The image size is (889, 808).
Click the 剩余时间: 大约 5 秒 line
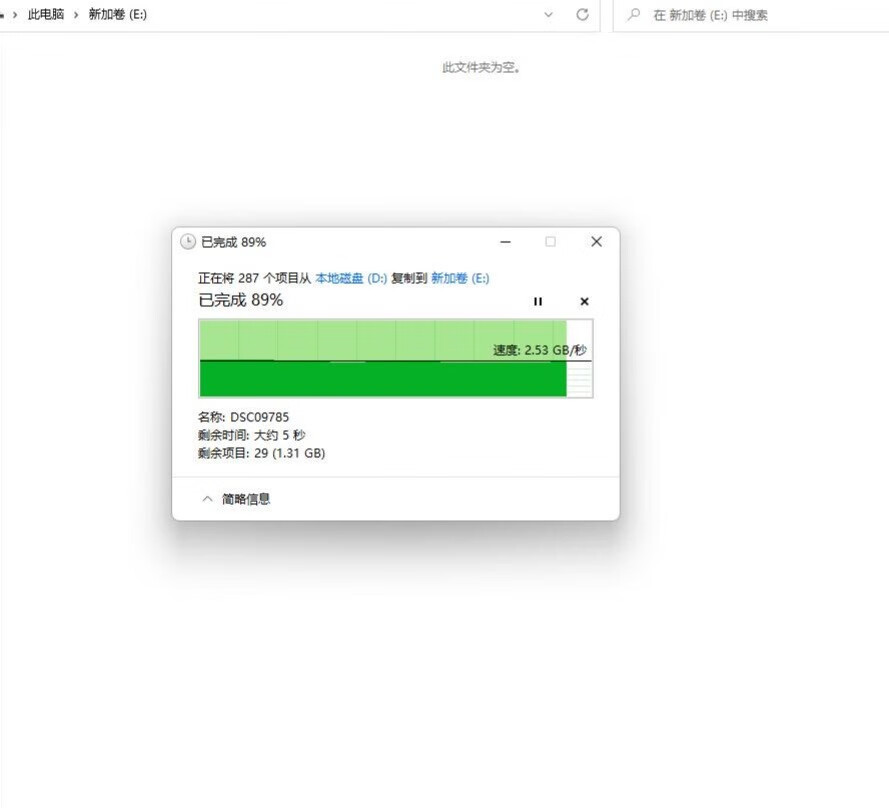(252, 435)
